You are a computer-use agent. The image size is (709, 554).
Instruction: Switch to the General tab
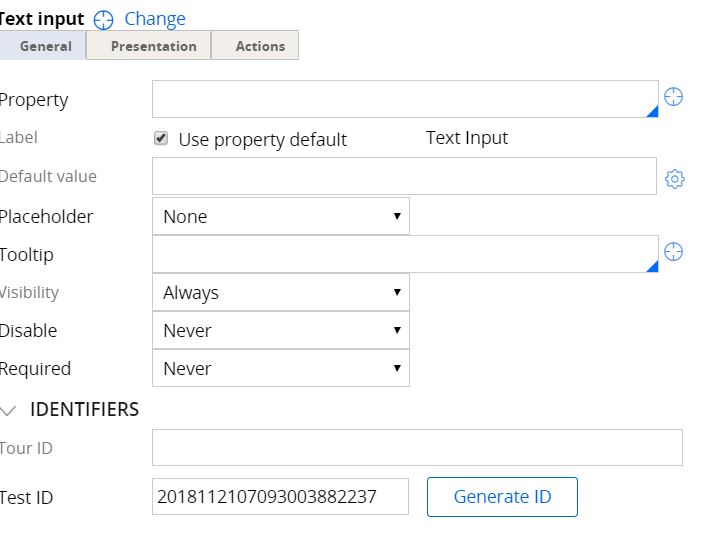[45, 46]
